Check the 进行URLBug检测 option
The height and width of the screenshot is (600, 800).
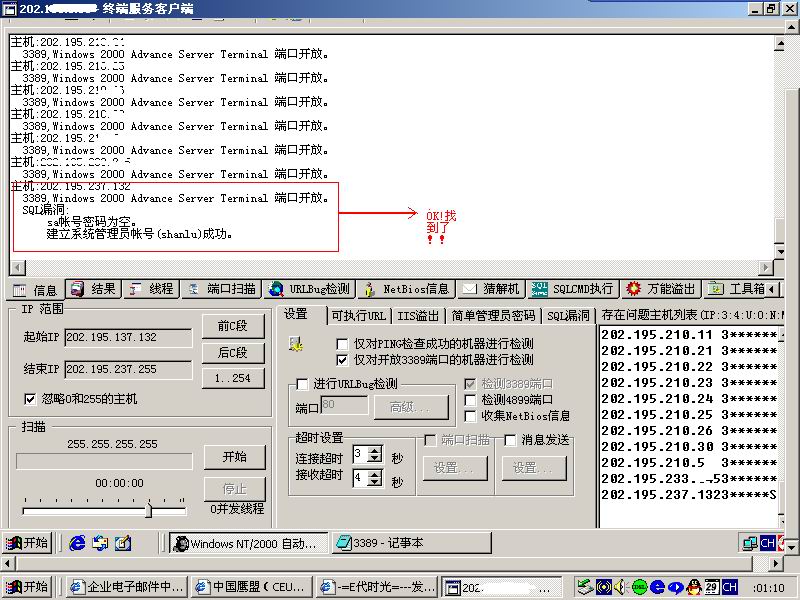(x=302, y=384)
